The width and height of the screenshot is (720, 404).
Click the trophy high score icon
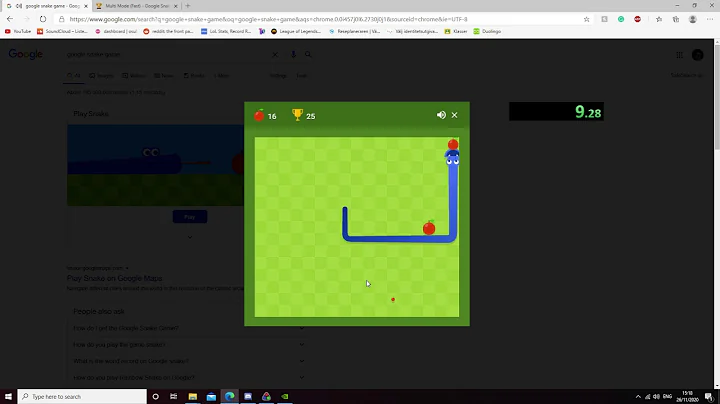point(297,115)
